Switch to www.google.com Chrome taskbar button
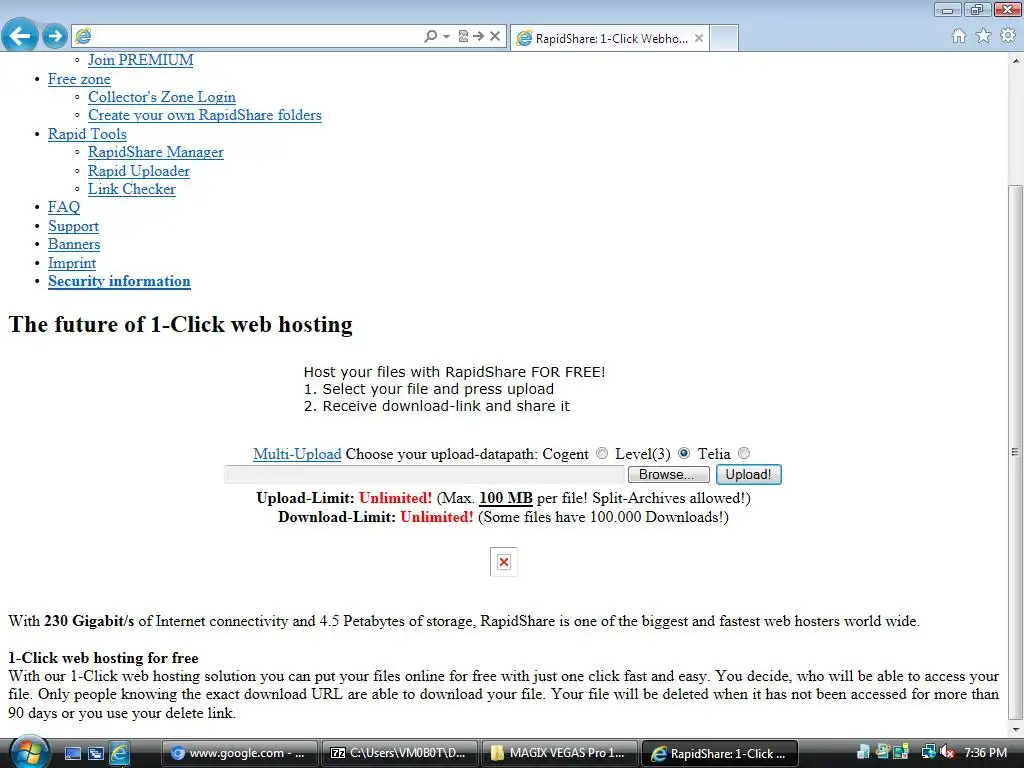The image size is (1024, 768). pos(239,753)
